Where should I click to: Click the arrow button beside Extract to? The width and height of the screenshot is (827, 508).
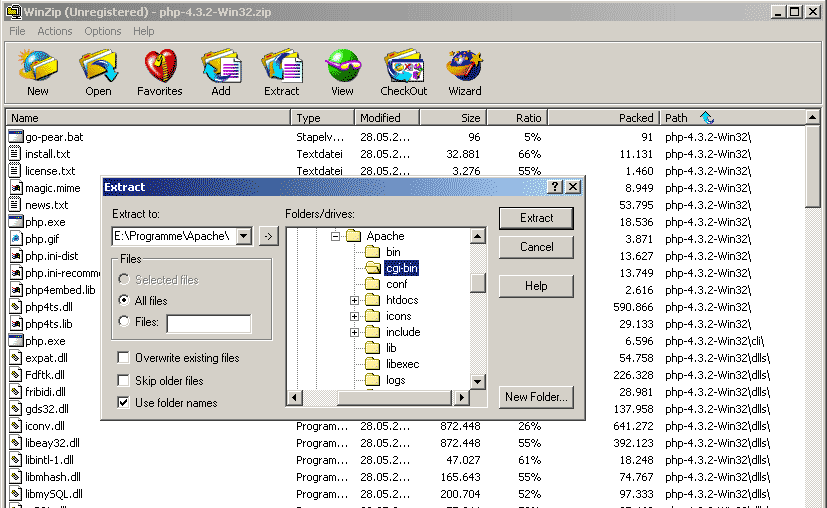pos(268,236)
